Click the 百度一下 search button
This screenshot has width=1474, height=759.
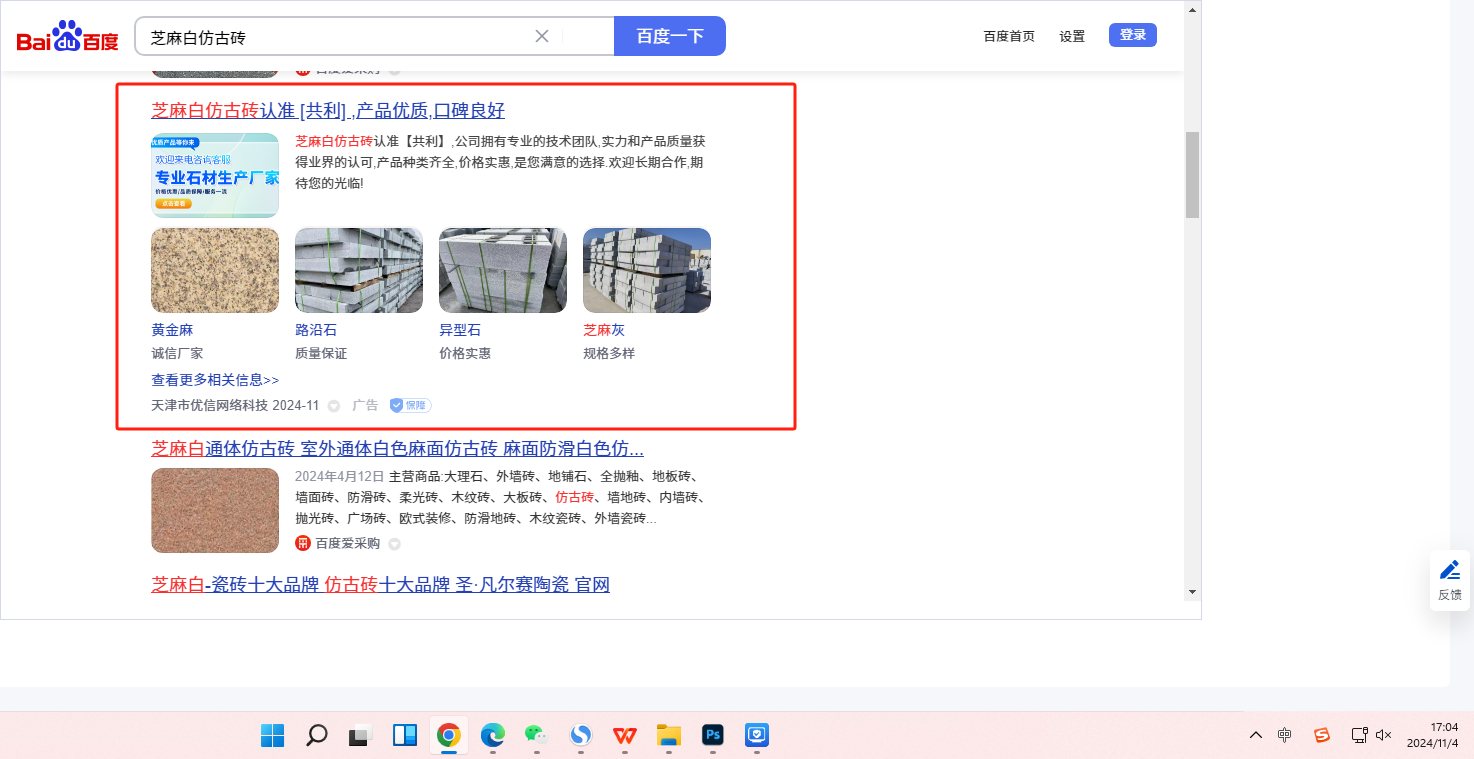coord(670,36)
